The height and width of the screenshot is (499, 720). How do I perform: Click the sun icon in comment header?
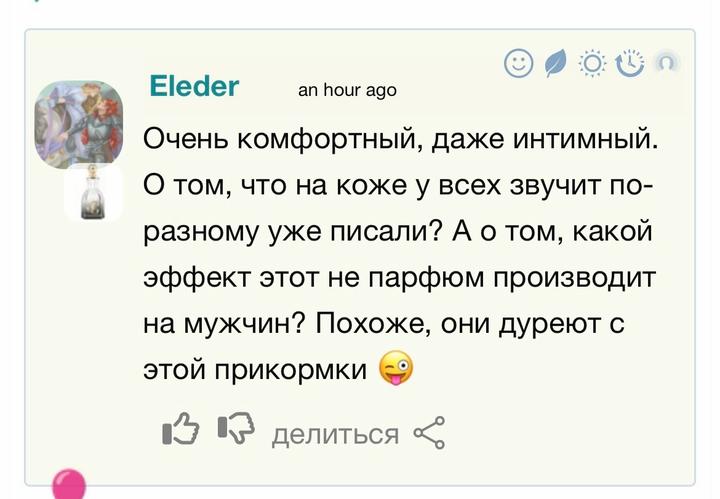[593, 64]
